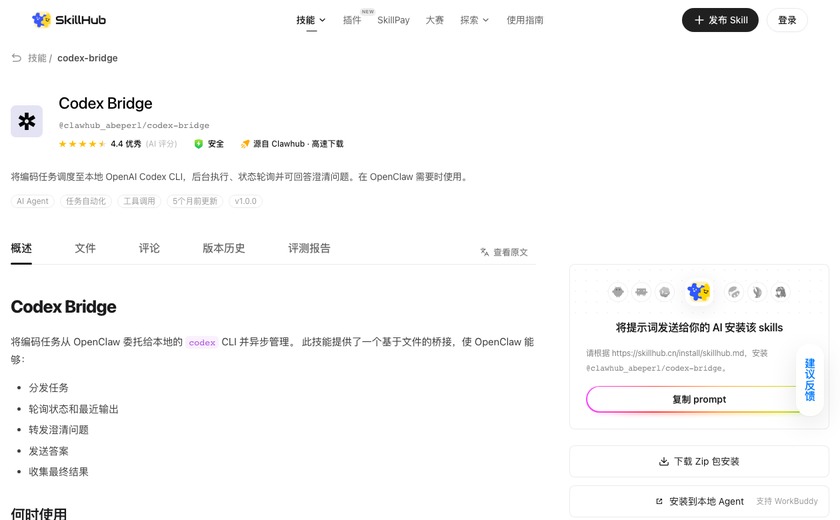
Task: Click the inline codex code label
Action: (x=202, y=342)
